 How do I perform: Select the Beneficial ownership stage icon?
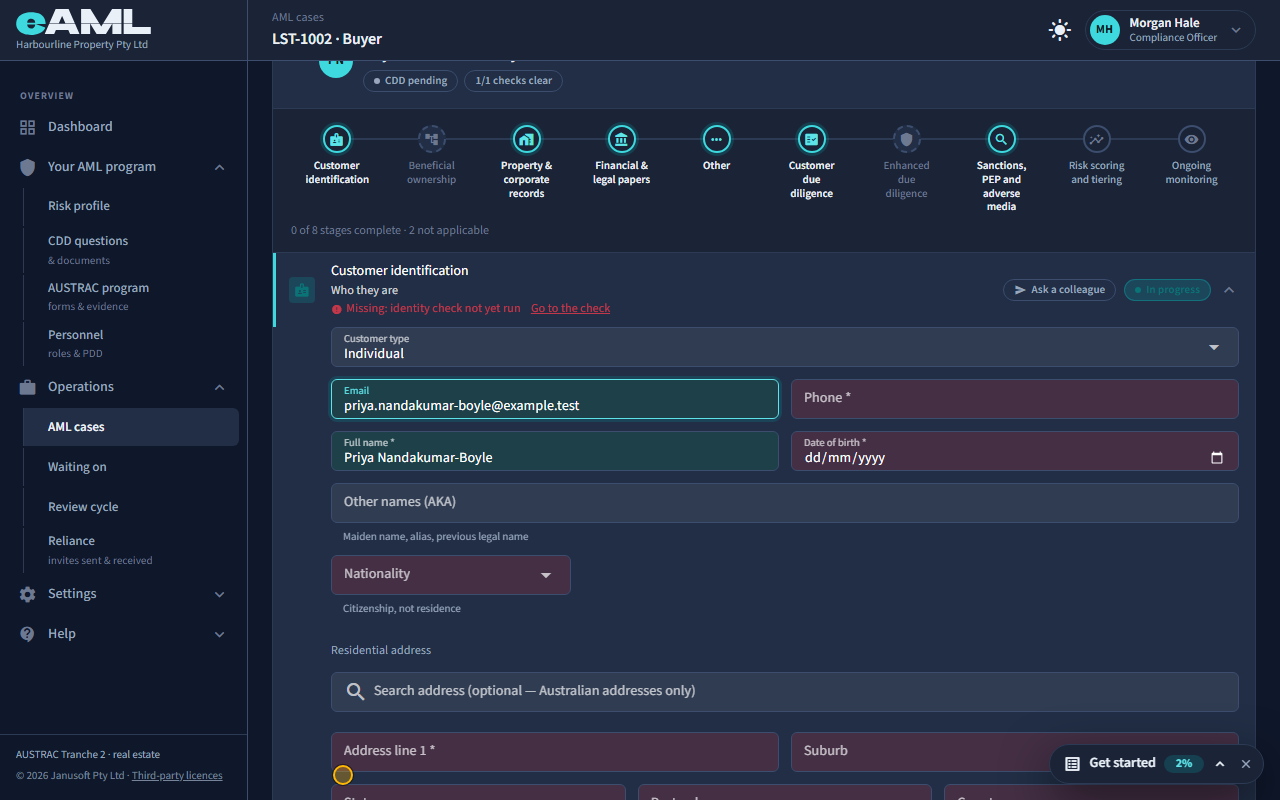[431, 139]
